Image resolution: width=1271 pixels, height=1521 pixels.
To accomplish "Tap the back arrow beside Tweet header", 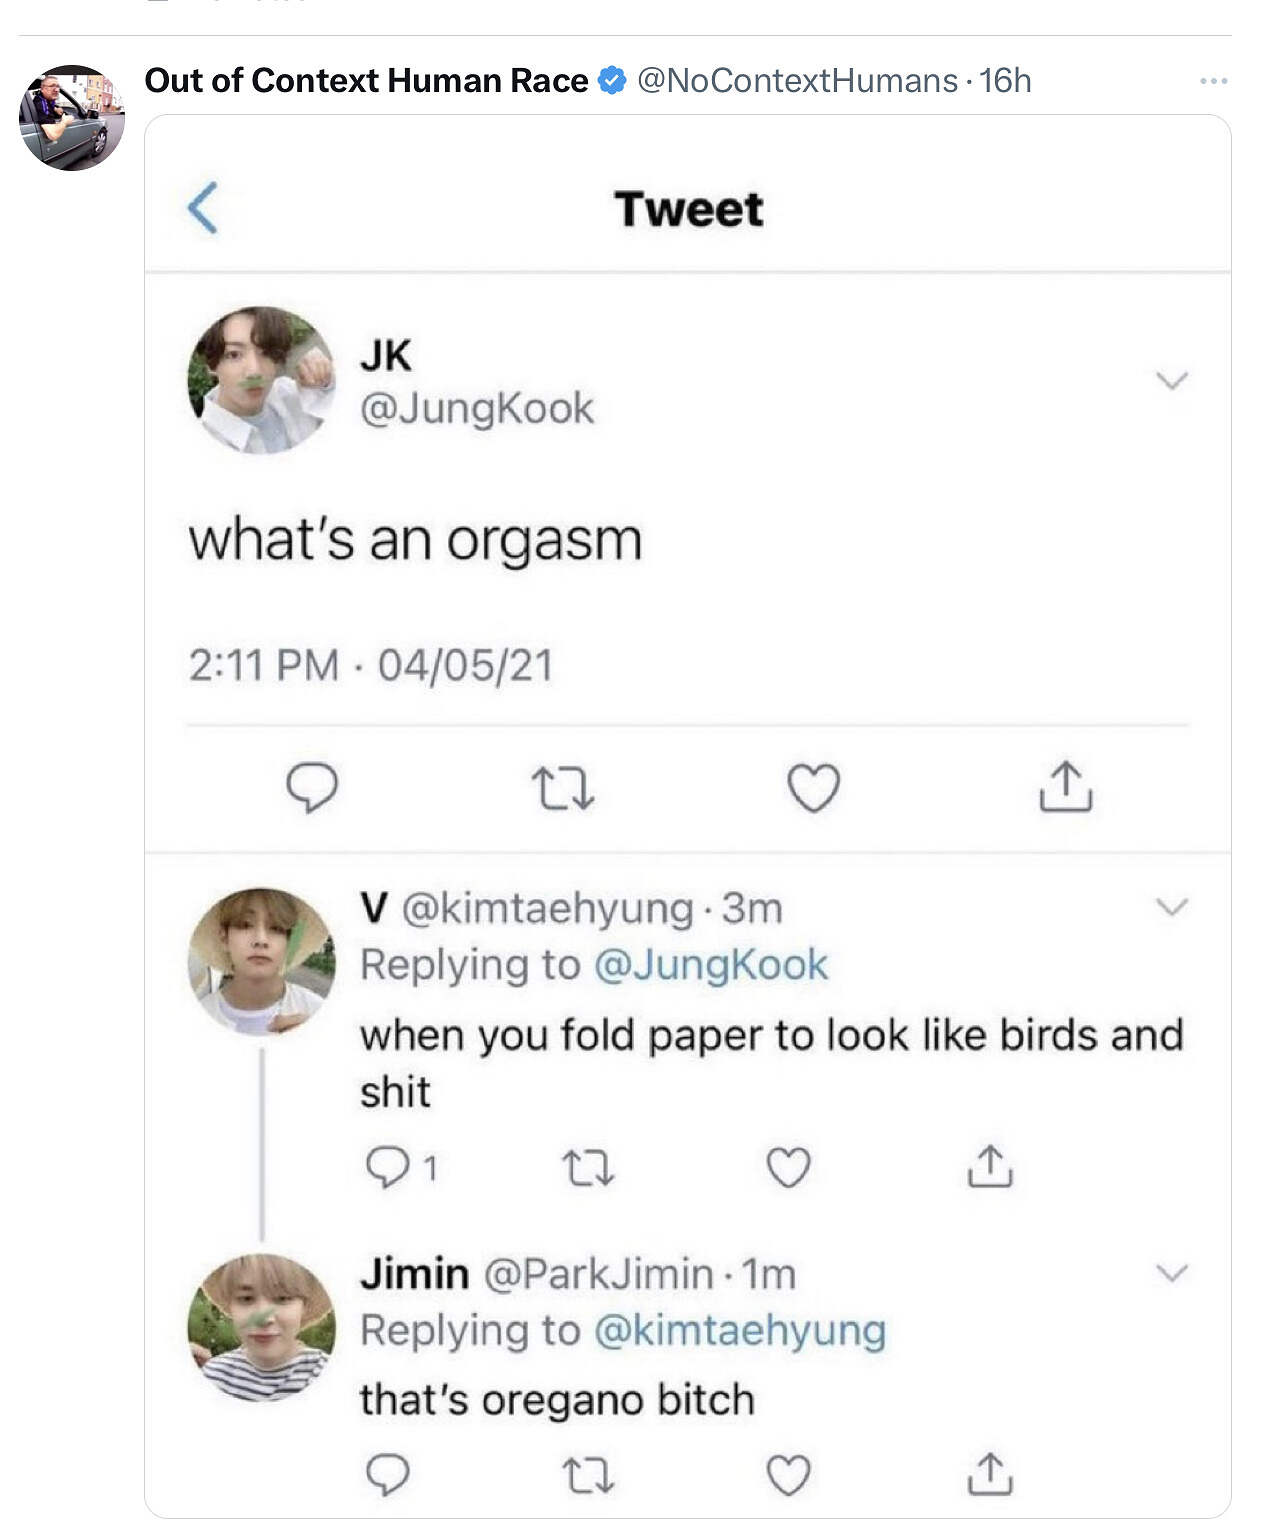I will pos(203,208).
